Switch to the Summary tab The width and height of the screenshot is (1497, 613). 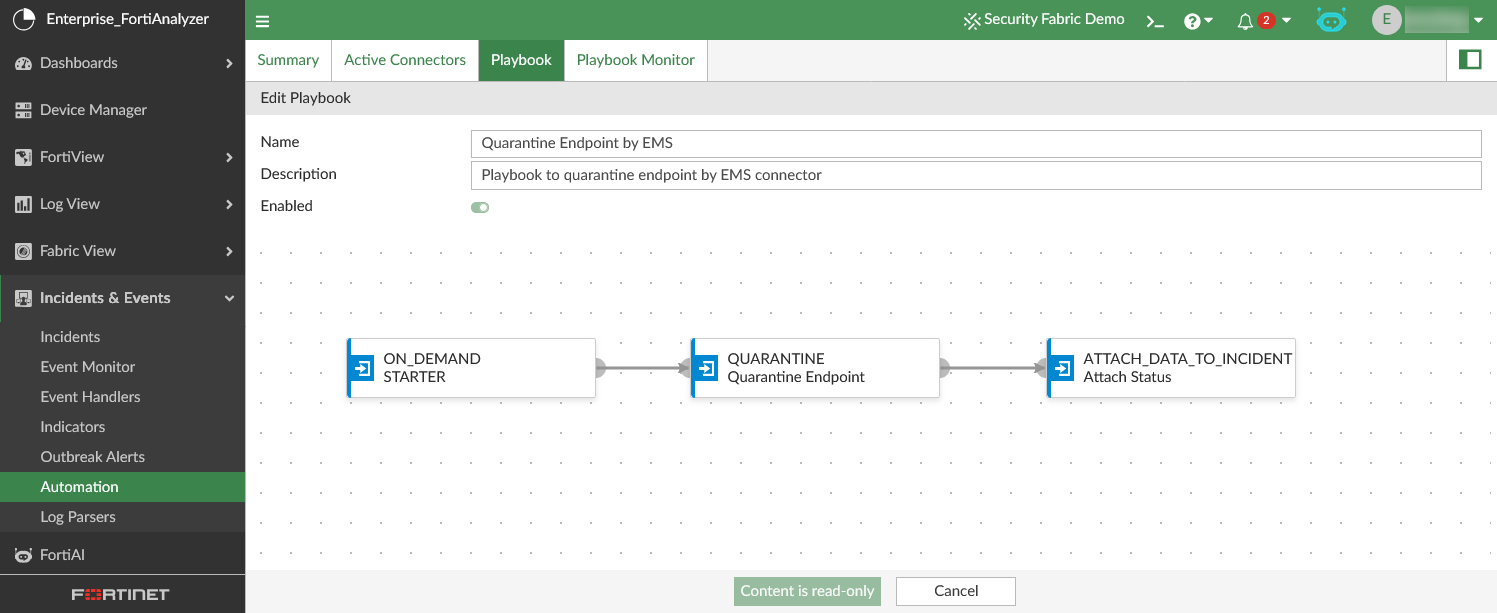point(288,60)
